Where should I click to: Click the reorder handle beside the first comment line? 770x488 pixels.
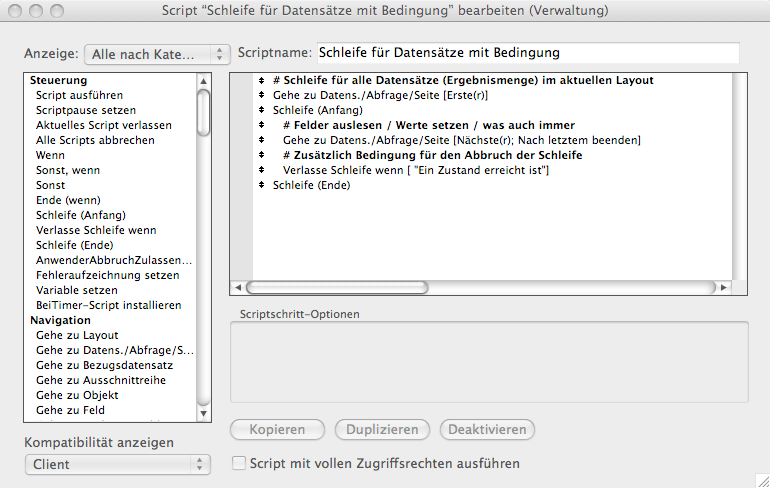coord(261,80)
